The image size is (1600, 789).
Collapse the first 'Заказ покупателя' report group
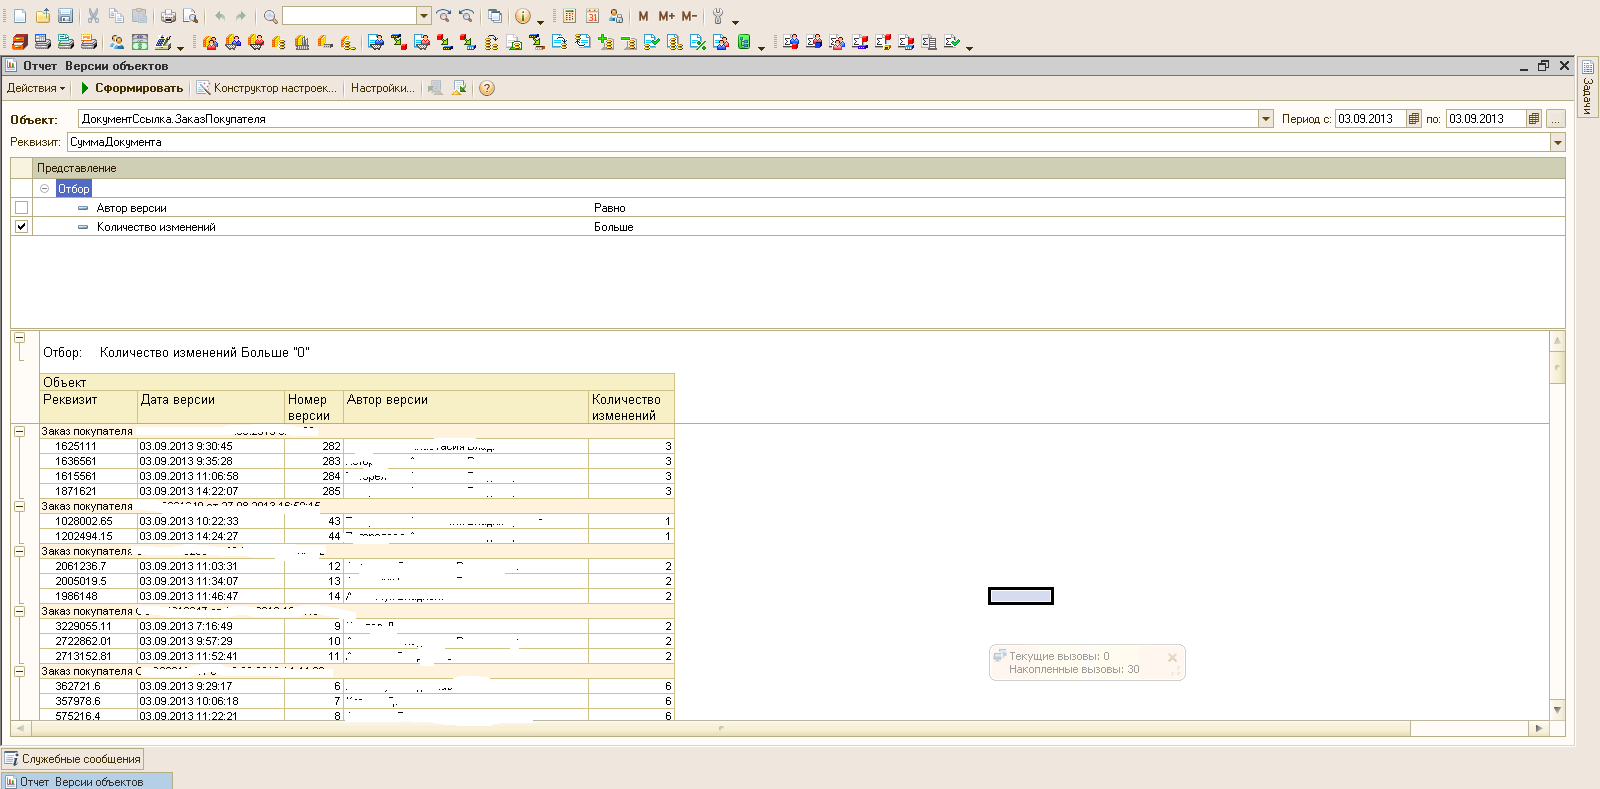coord(19,431)
